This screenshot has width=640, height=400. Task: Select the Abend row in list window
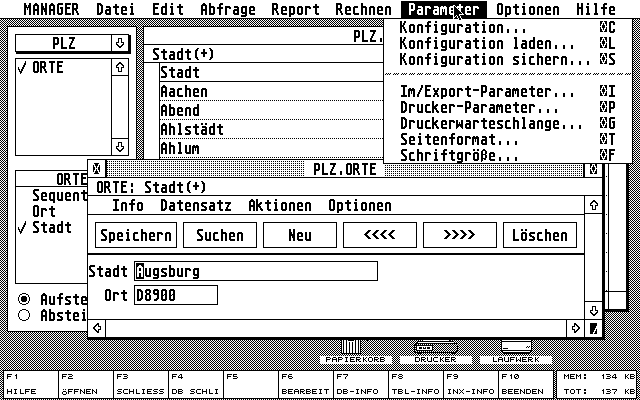pyautogui.click(x=271, y=110)
